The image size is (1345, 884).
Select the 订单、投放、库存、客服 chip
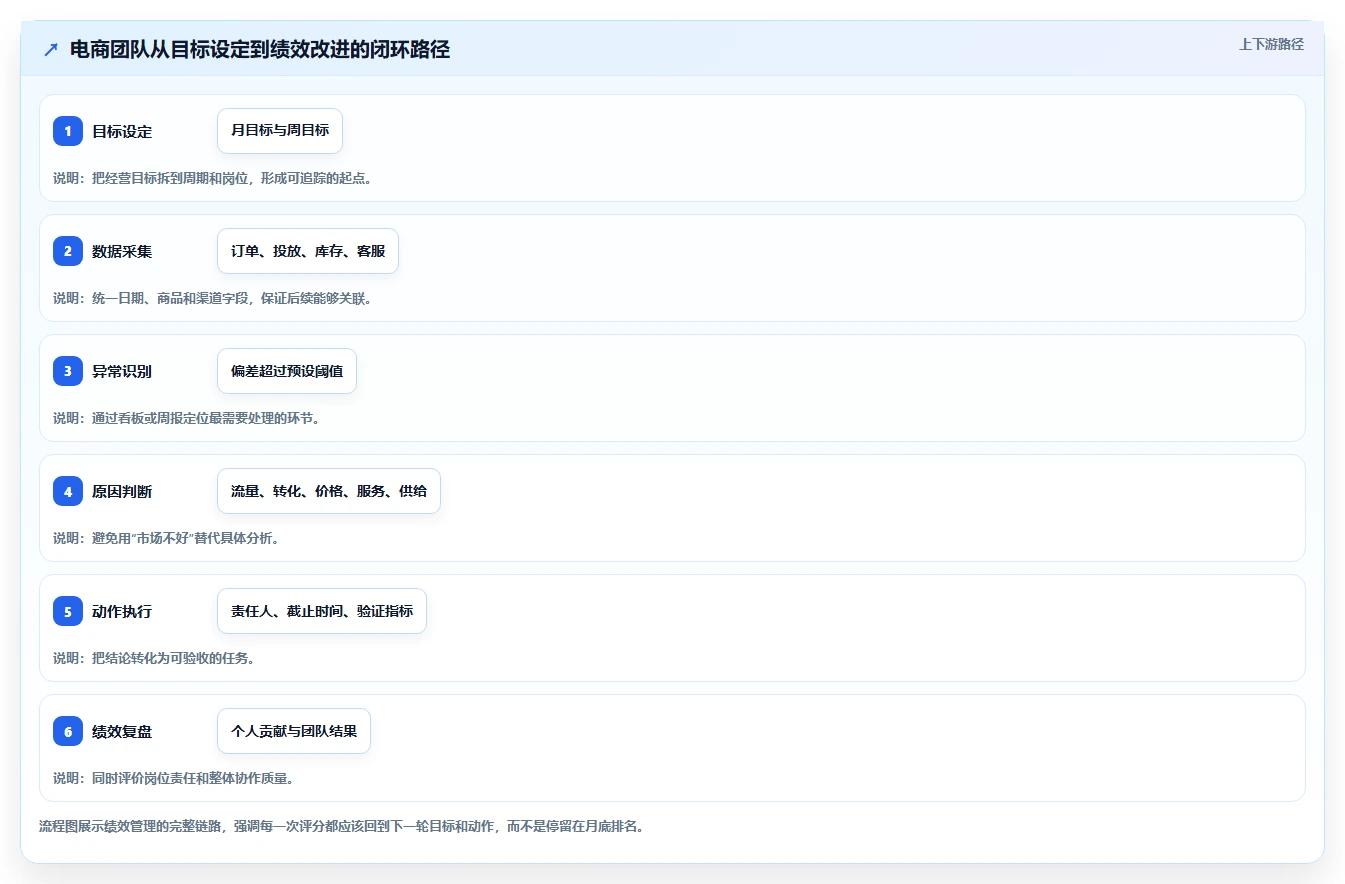308,251
